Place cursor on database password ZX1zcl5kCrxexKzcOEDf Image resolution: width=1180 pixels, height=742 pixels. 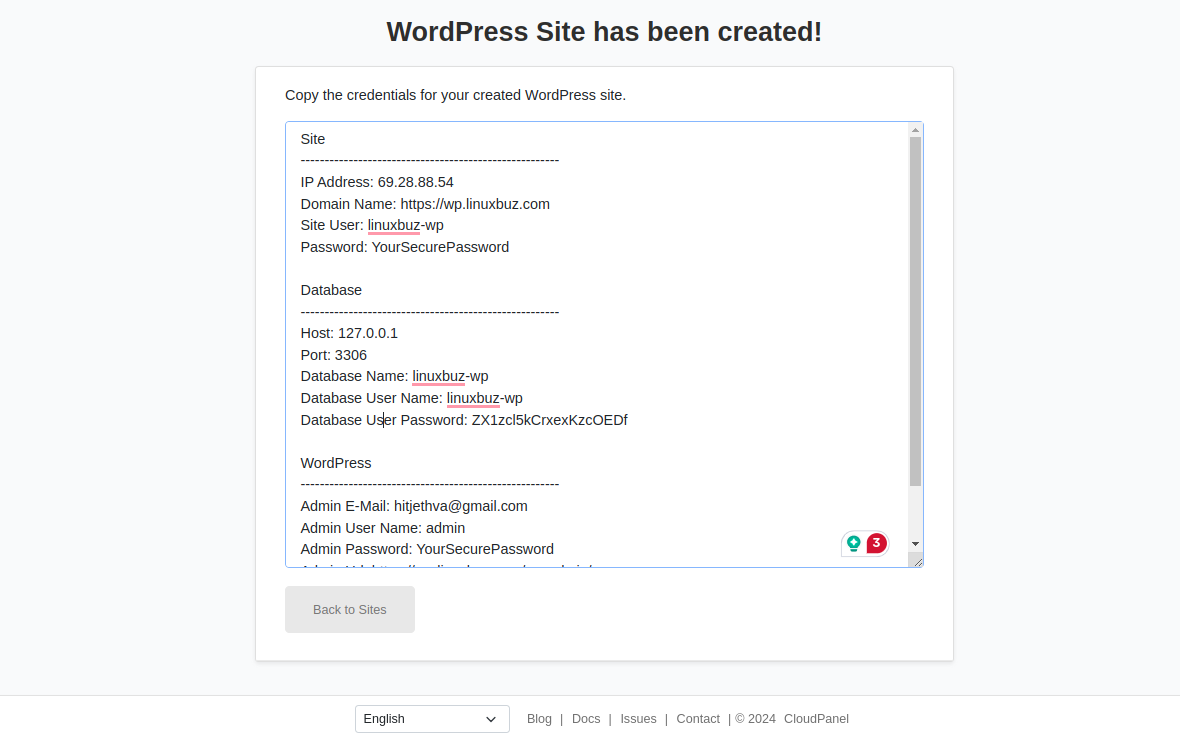(x=549, y=420)
